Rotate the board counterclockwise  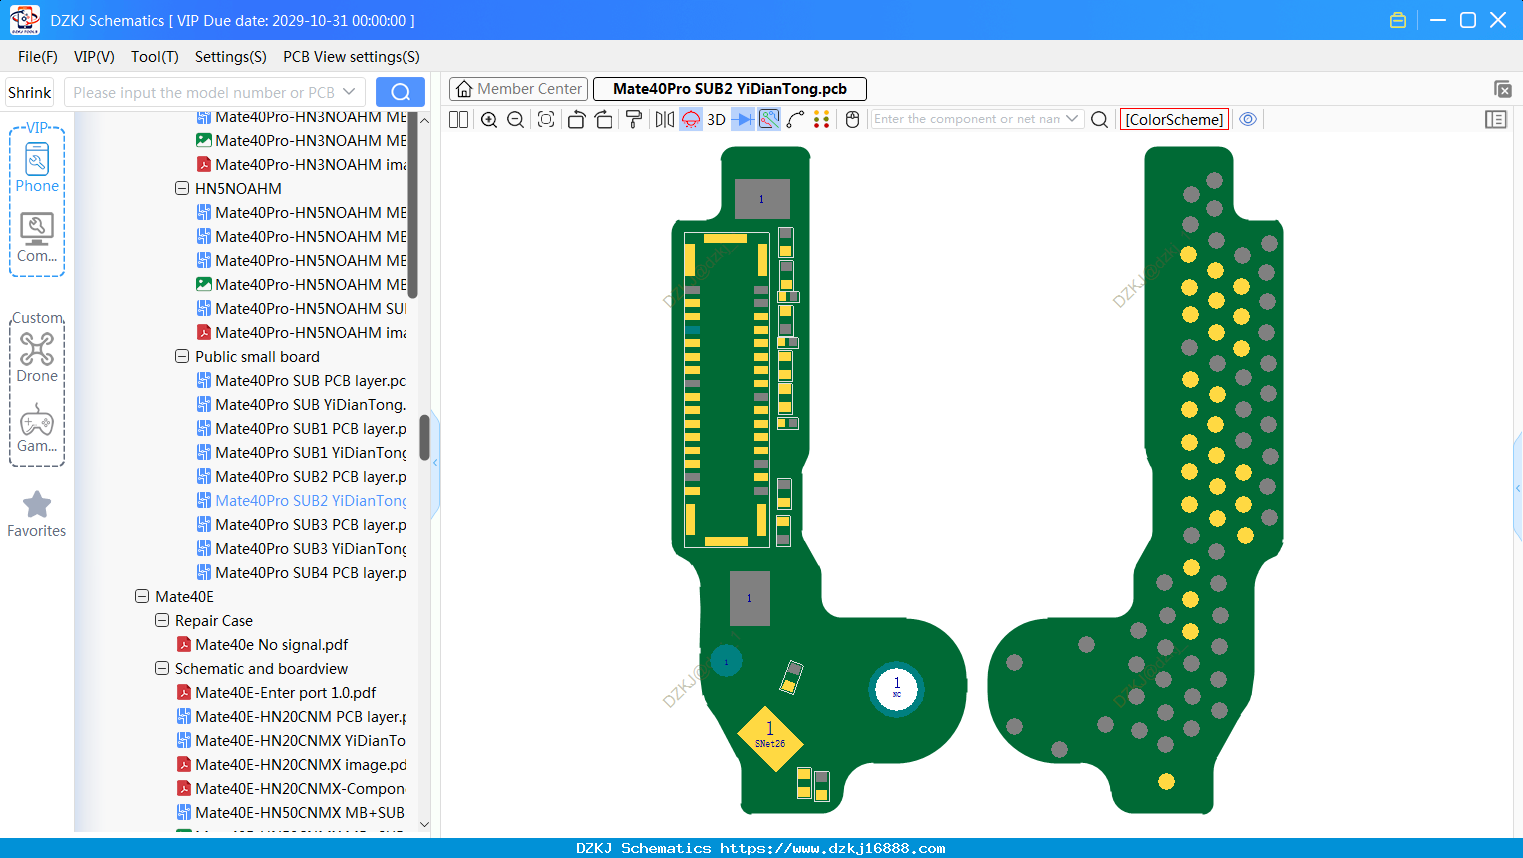576,120
